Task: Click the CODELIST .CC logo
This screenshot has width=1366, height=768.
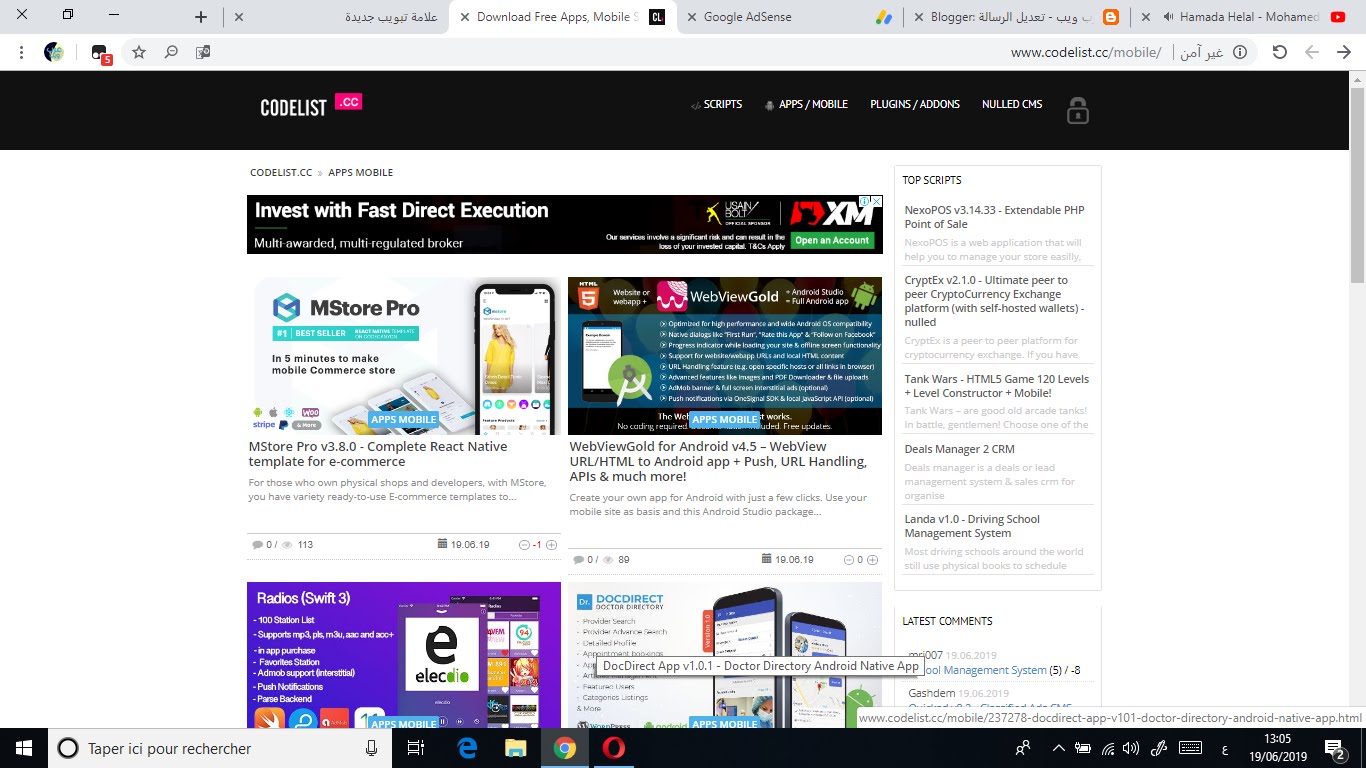Action: click(x=310, y=105)
